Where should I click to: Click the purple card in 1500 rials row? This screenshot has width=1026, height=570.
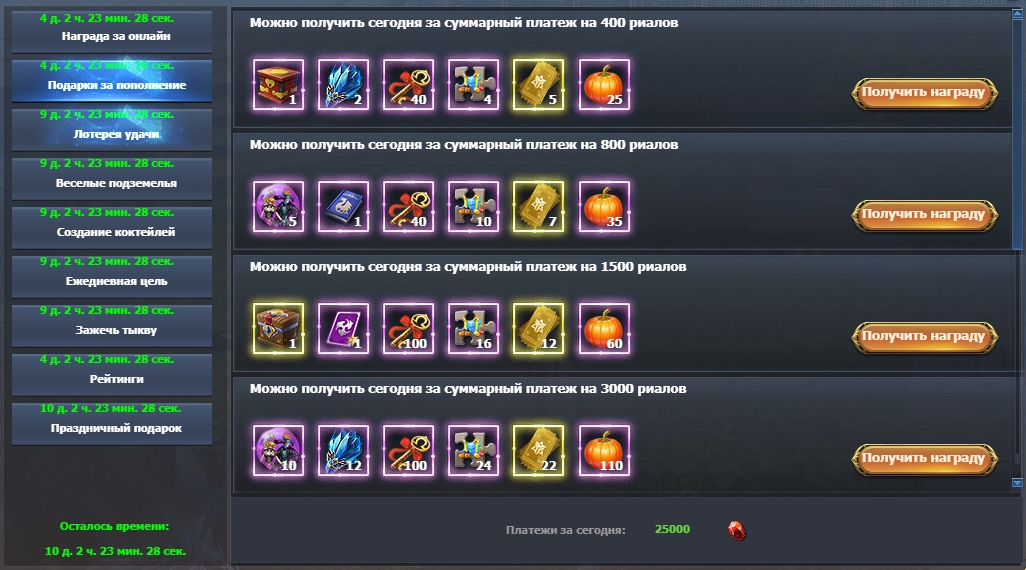click(344, 329)
